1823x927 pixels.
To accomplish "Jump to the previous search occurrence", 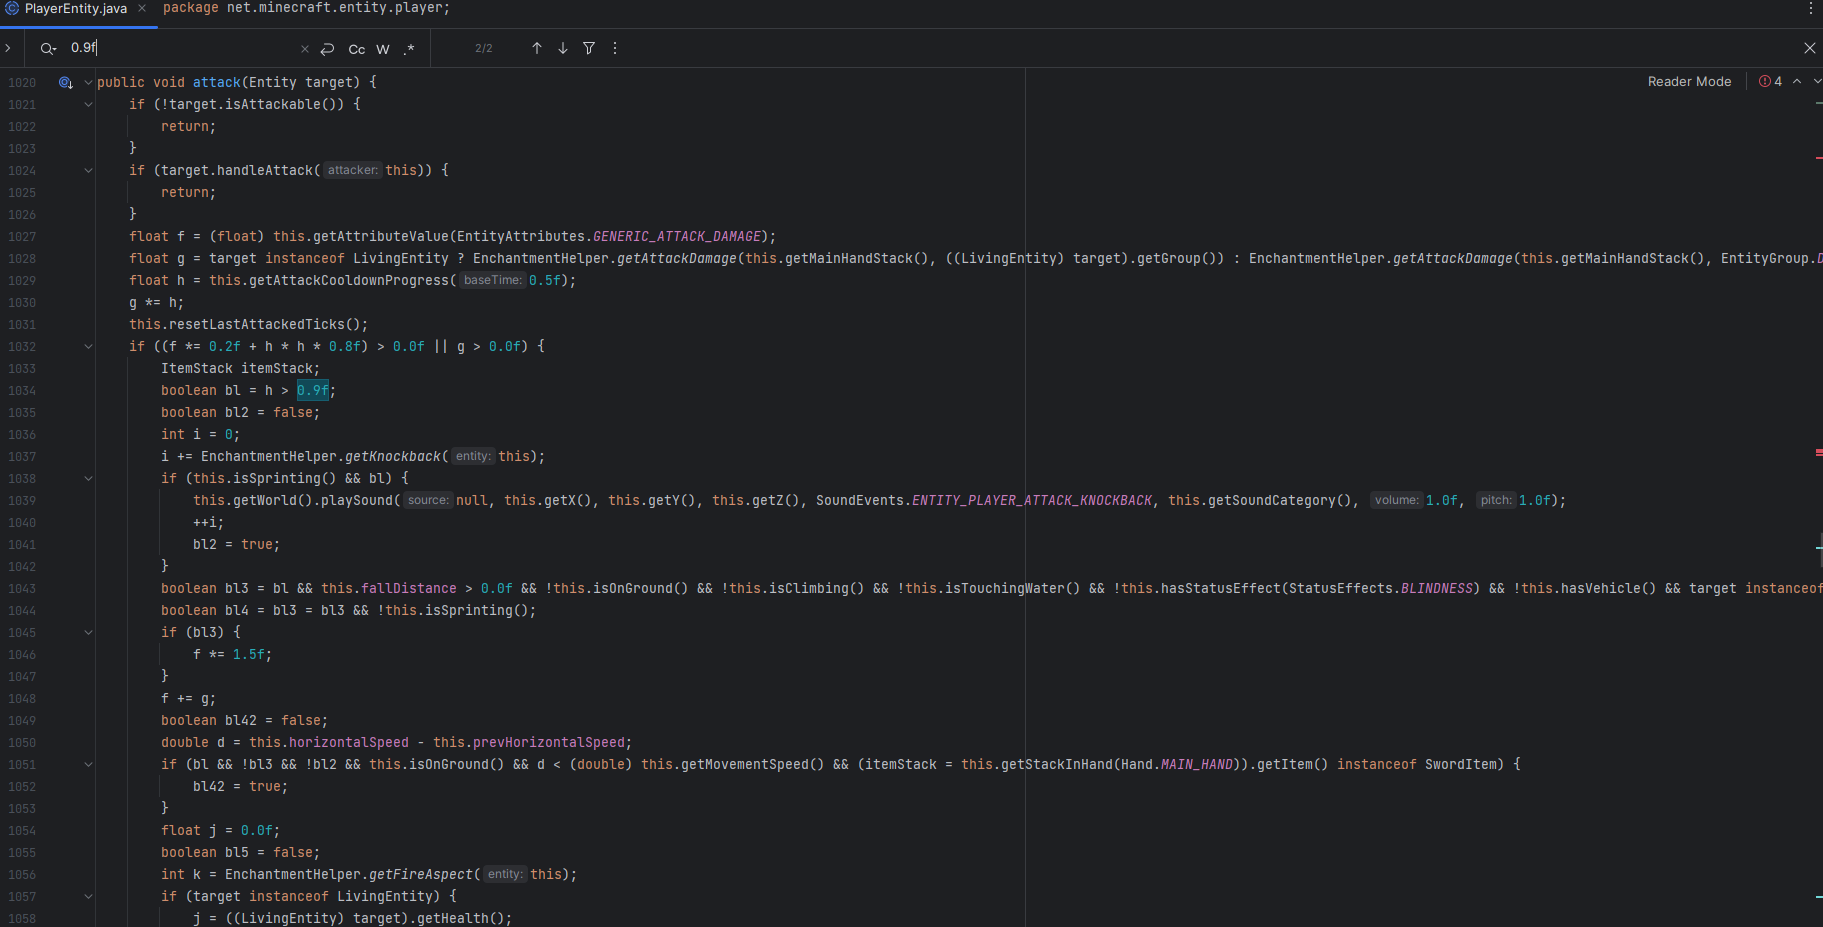I will (537, 48).
